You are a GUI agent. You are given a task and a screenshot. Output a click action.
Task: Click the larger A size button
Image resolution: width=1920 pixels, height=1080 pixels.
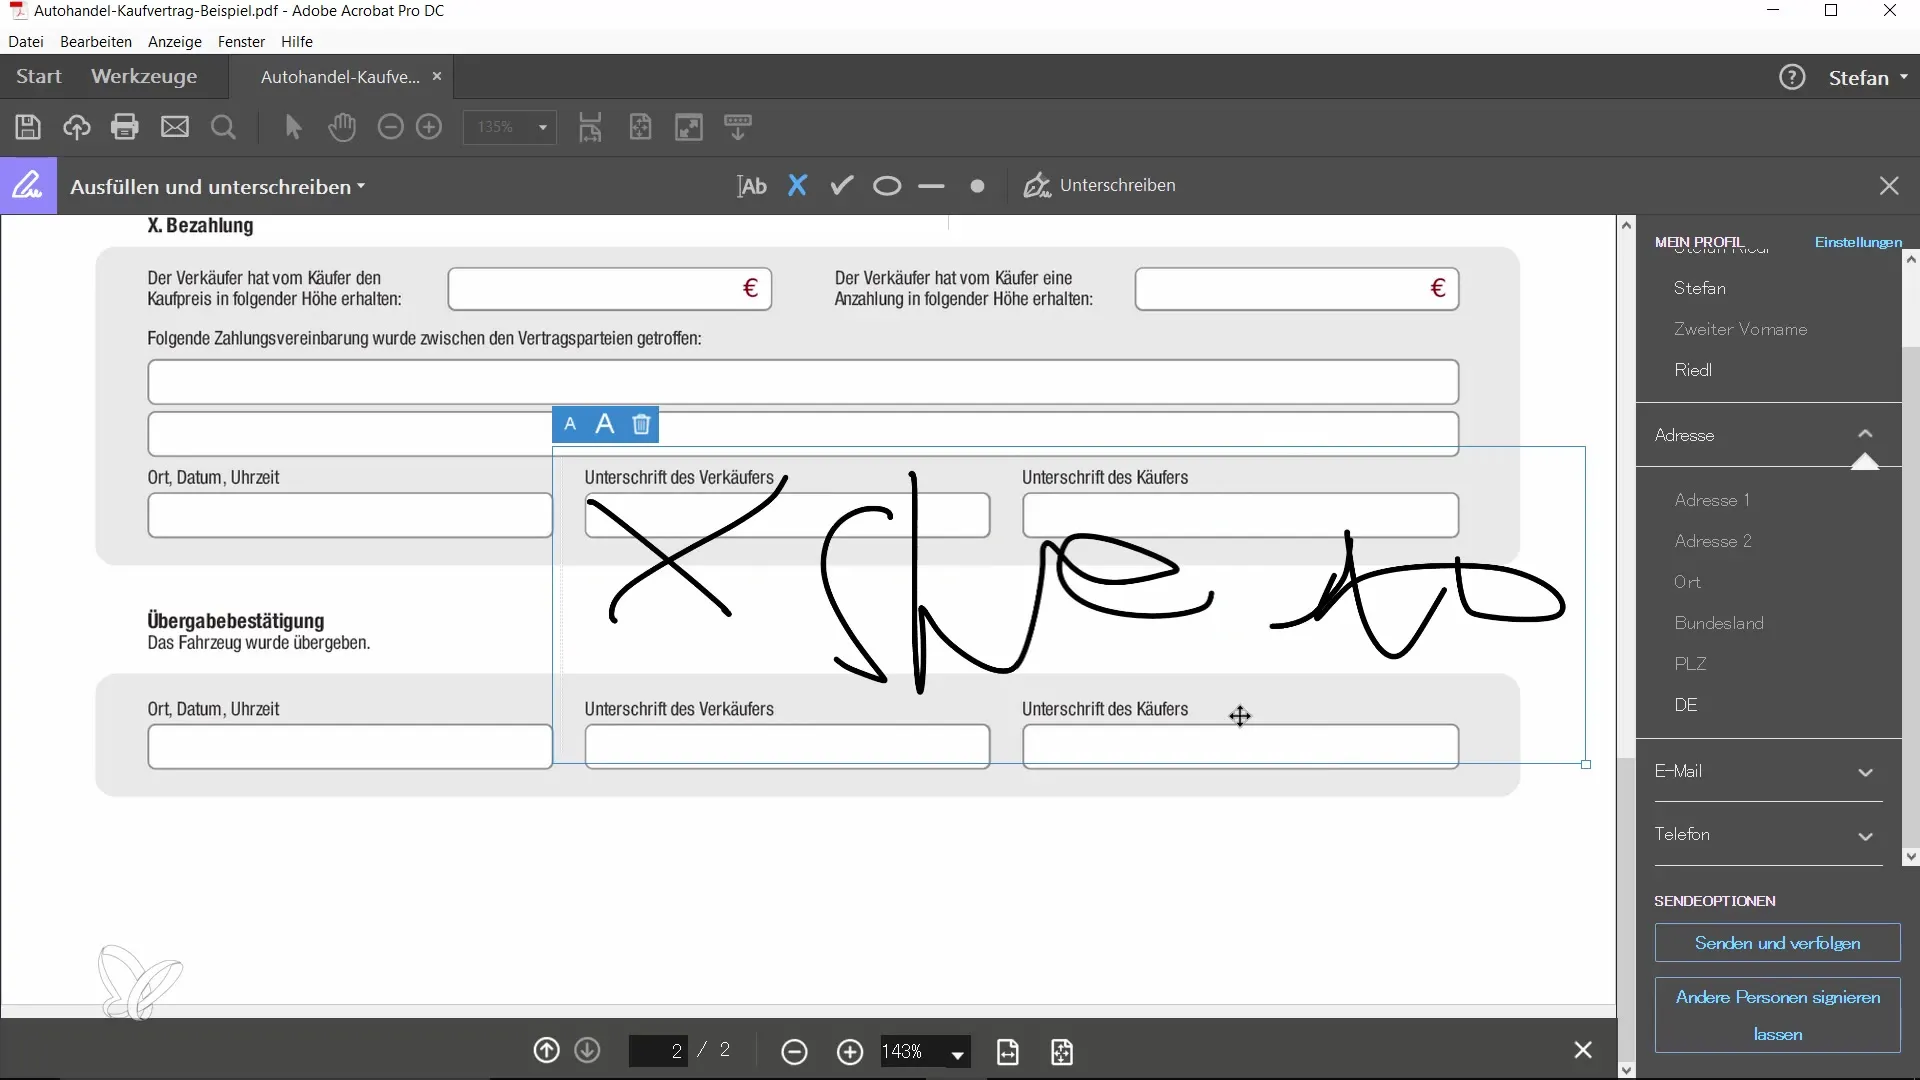click(604, 425)
